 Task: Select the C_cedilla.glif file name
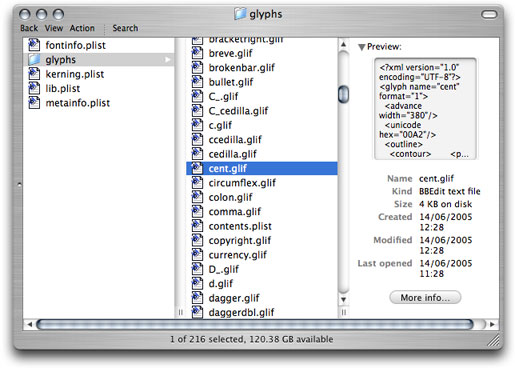click(x=238, y=111)
